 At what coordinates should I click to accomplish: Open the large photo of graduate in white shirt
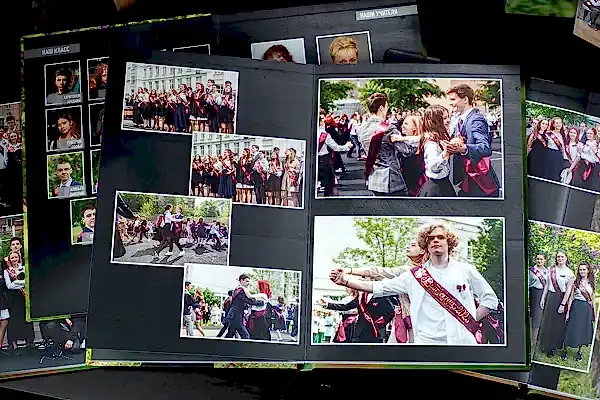tap(408, 280)
